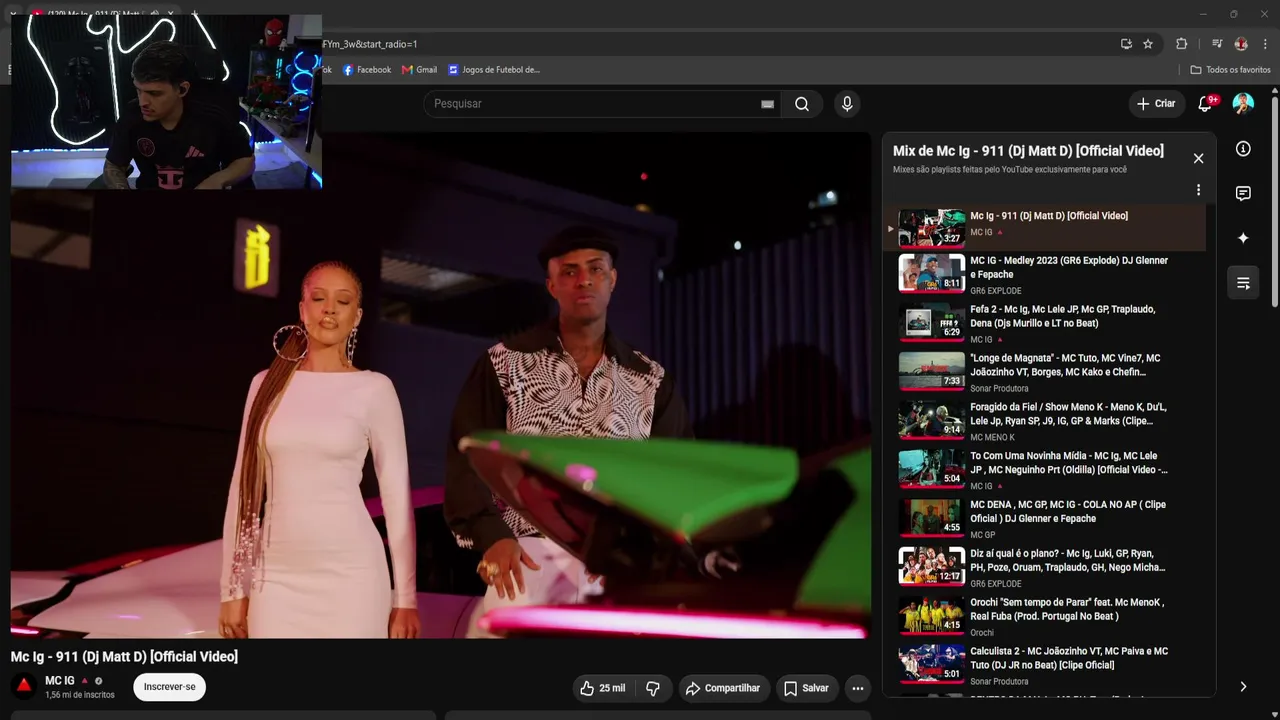
Task: Play To Com Uma Novinha Mídia thumbnail
Action: (931, 469)
